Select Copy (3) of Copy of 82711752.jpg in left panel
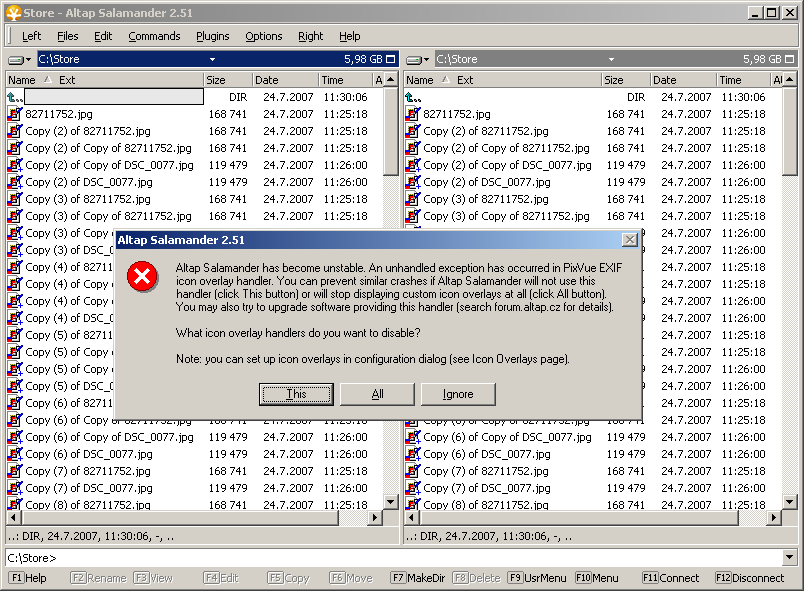 (108, 216)
